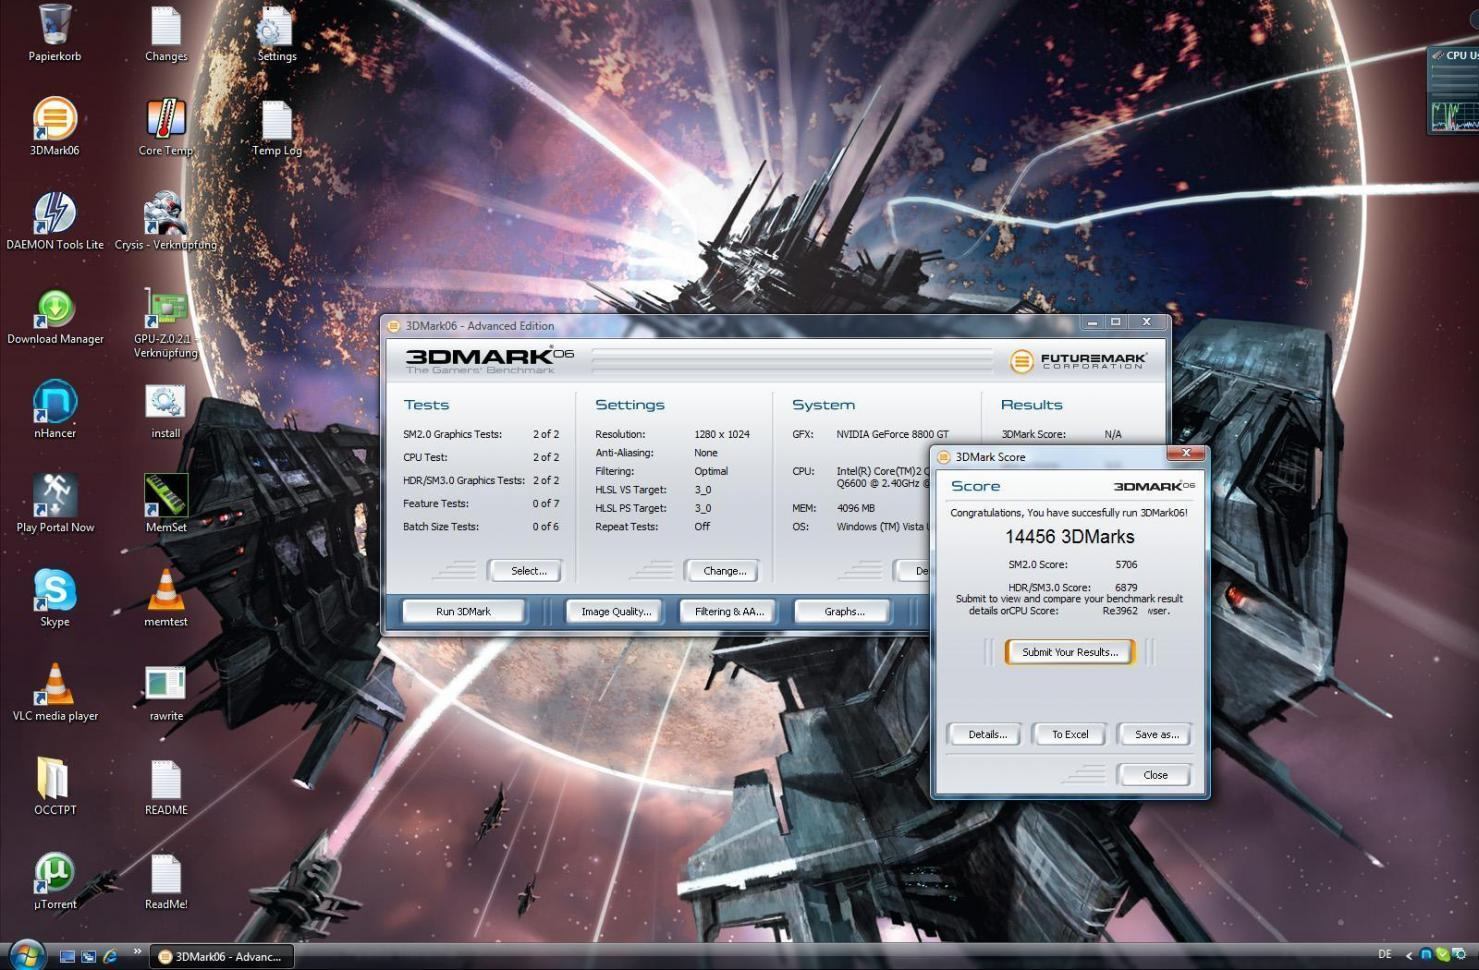
Task: Open the Papierkorb recycle bin icon
Action: pyautogui.click(x=55, y=32)
